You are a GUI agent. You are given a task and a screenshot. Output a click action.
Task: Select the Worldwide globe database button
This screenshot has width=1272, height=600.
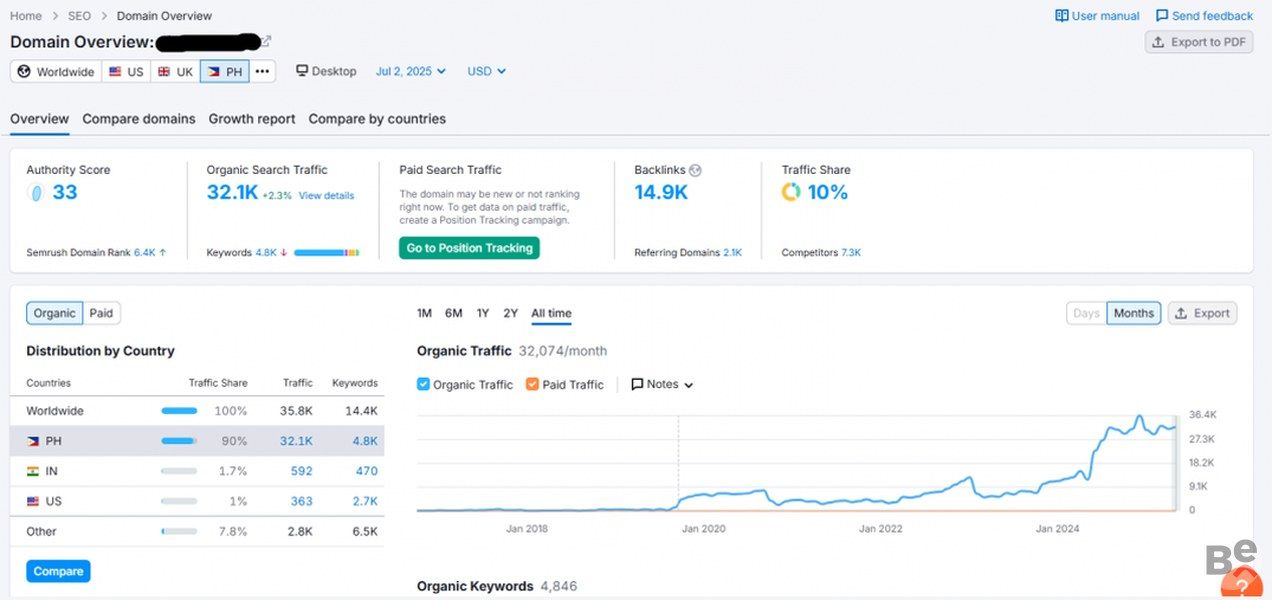coord(56,72)
